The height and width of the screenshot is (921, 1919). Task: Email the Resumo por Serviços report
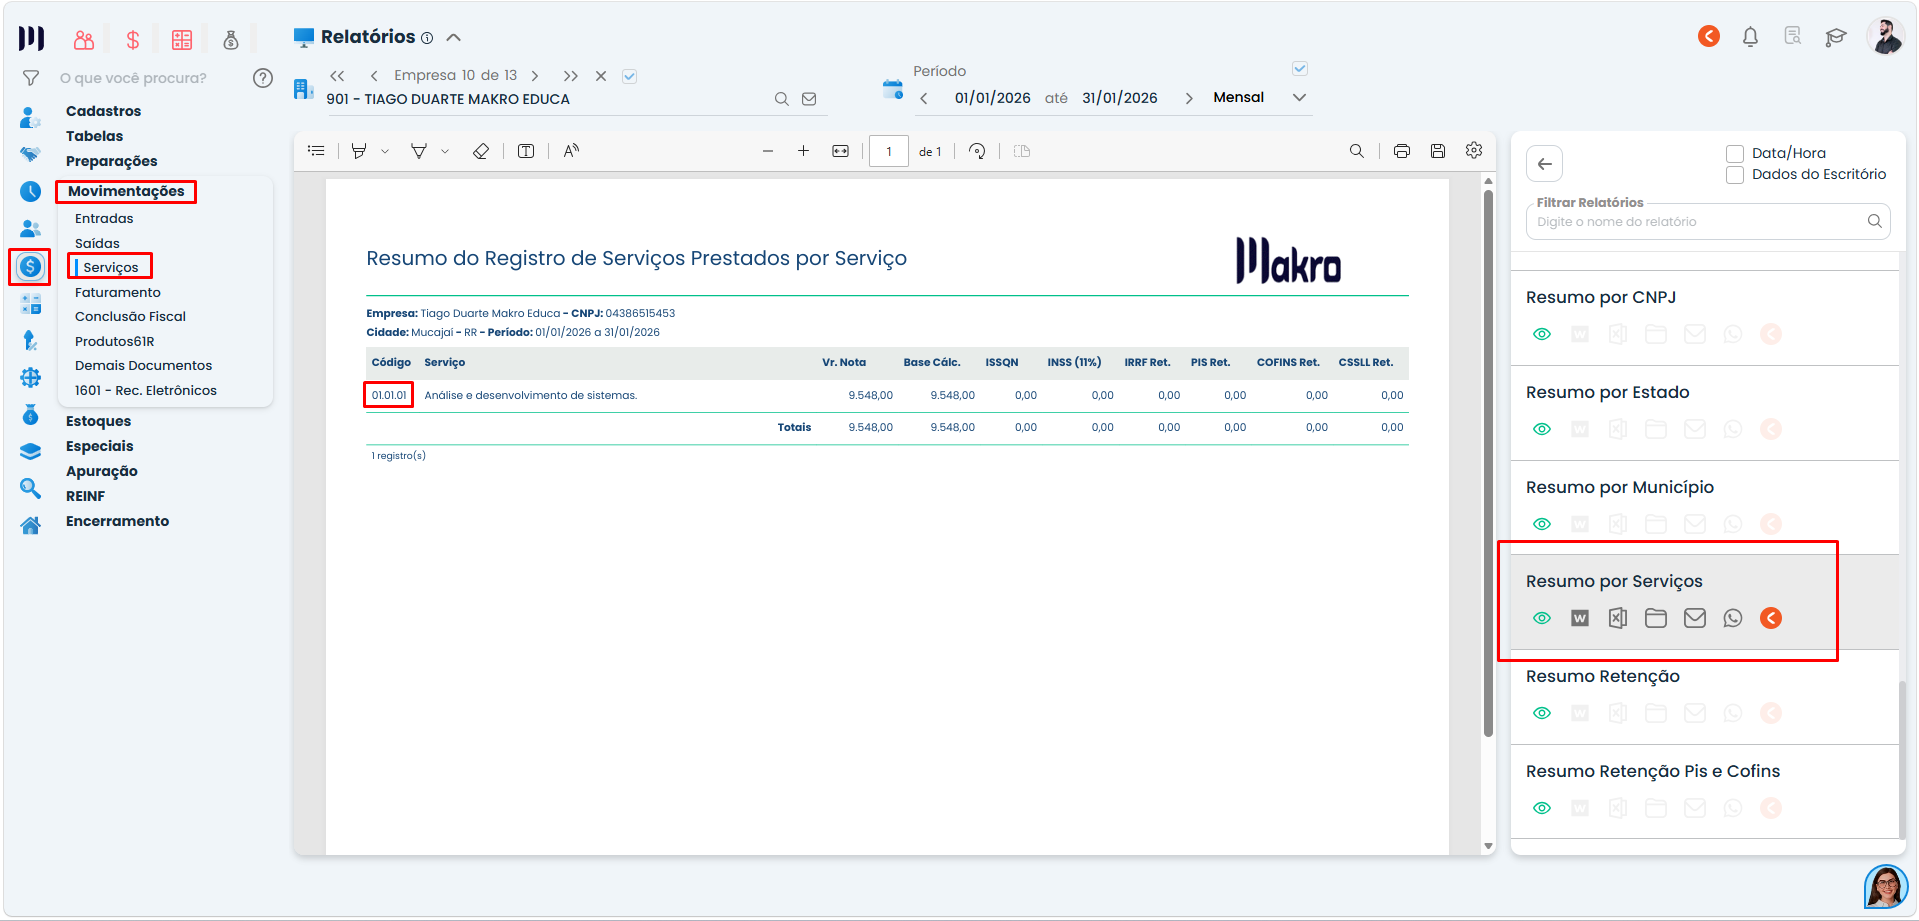[1695, 618]
